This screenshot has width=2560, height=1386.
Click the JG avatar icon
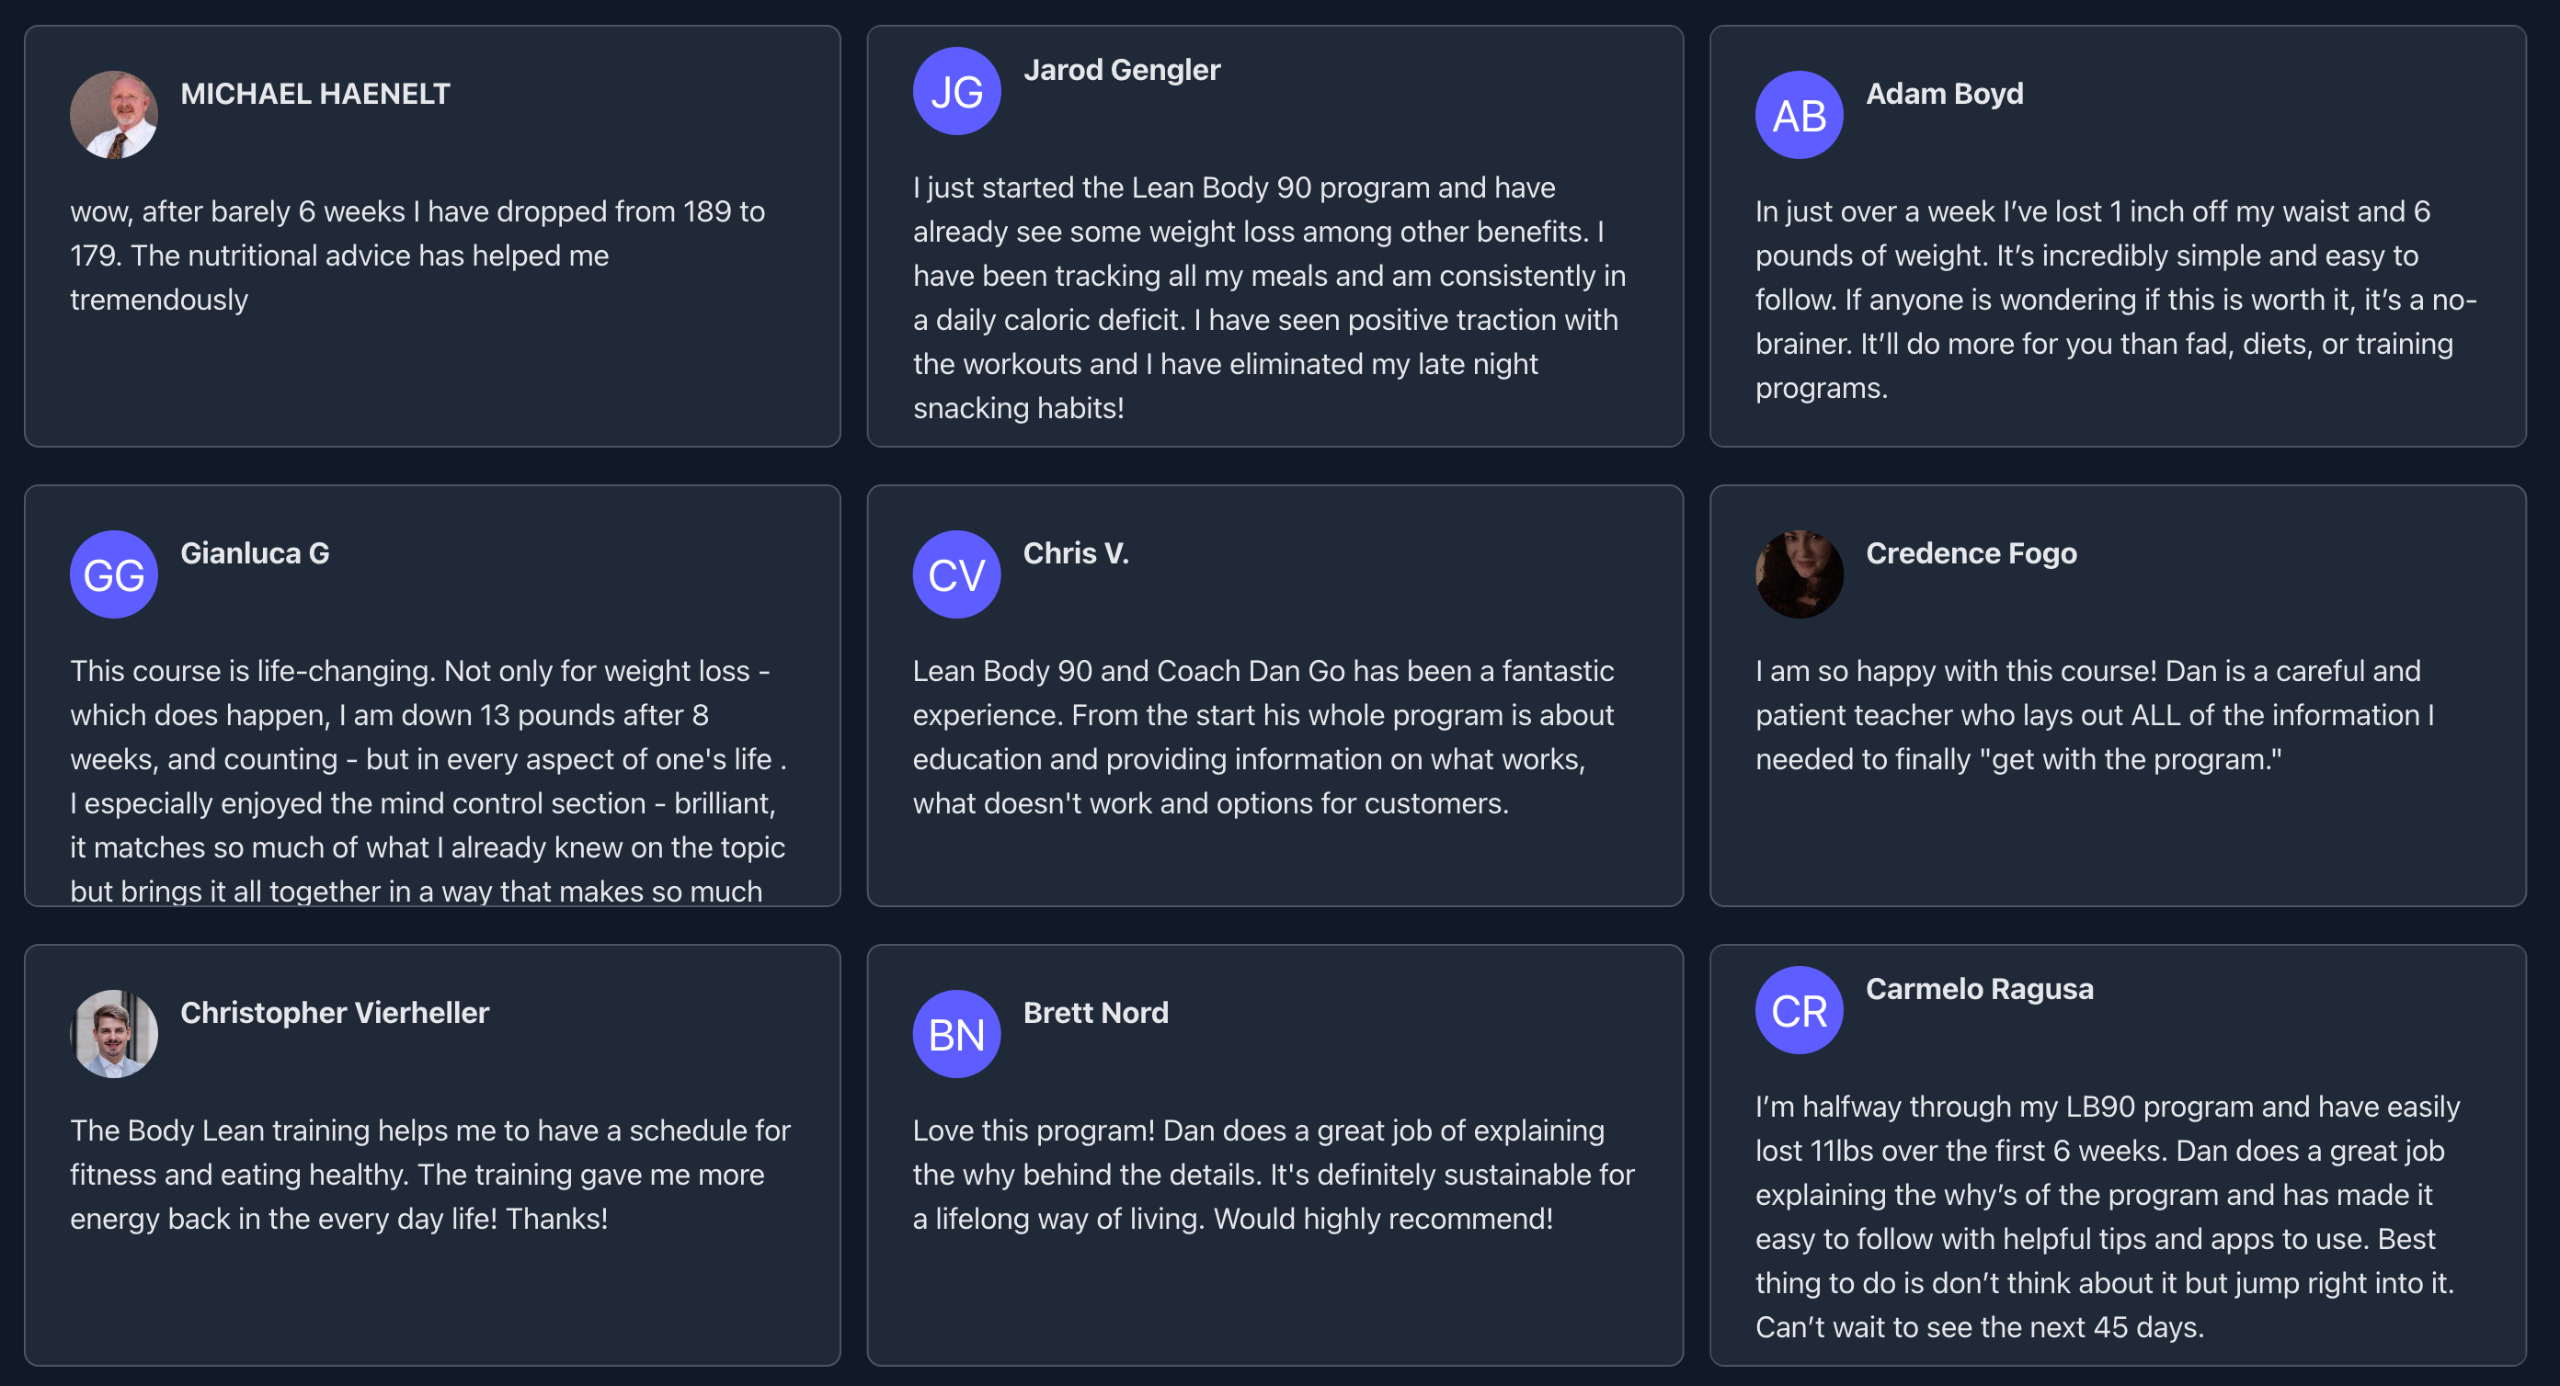(x=956, y=91)
